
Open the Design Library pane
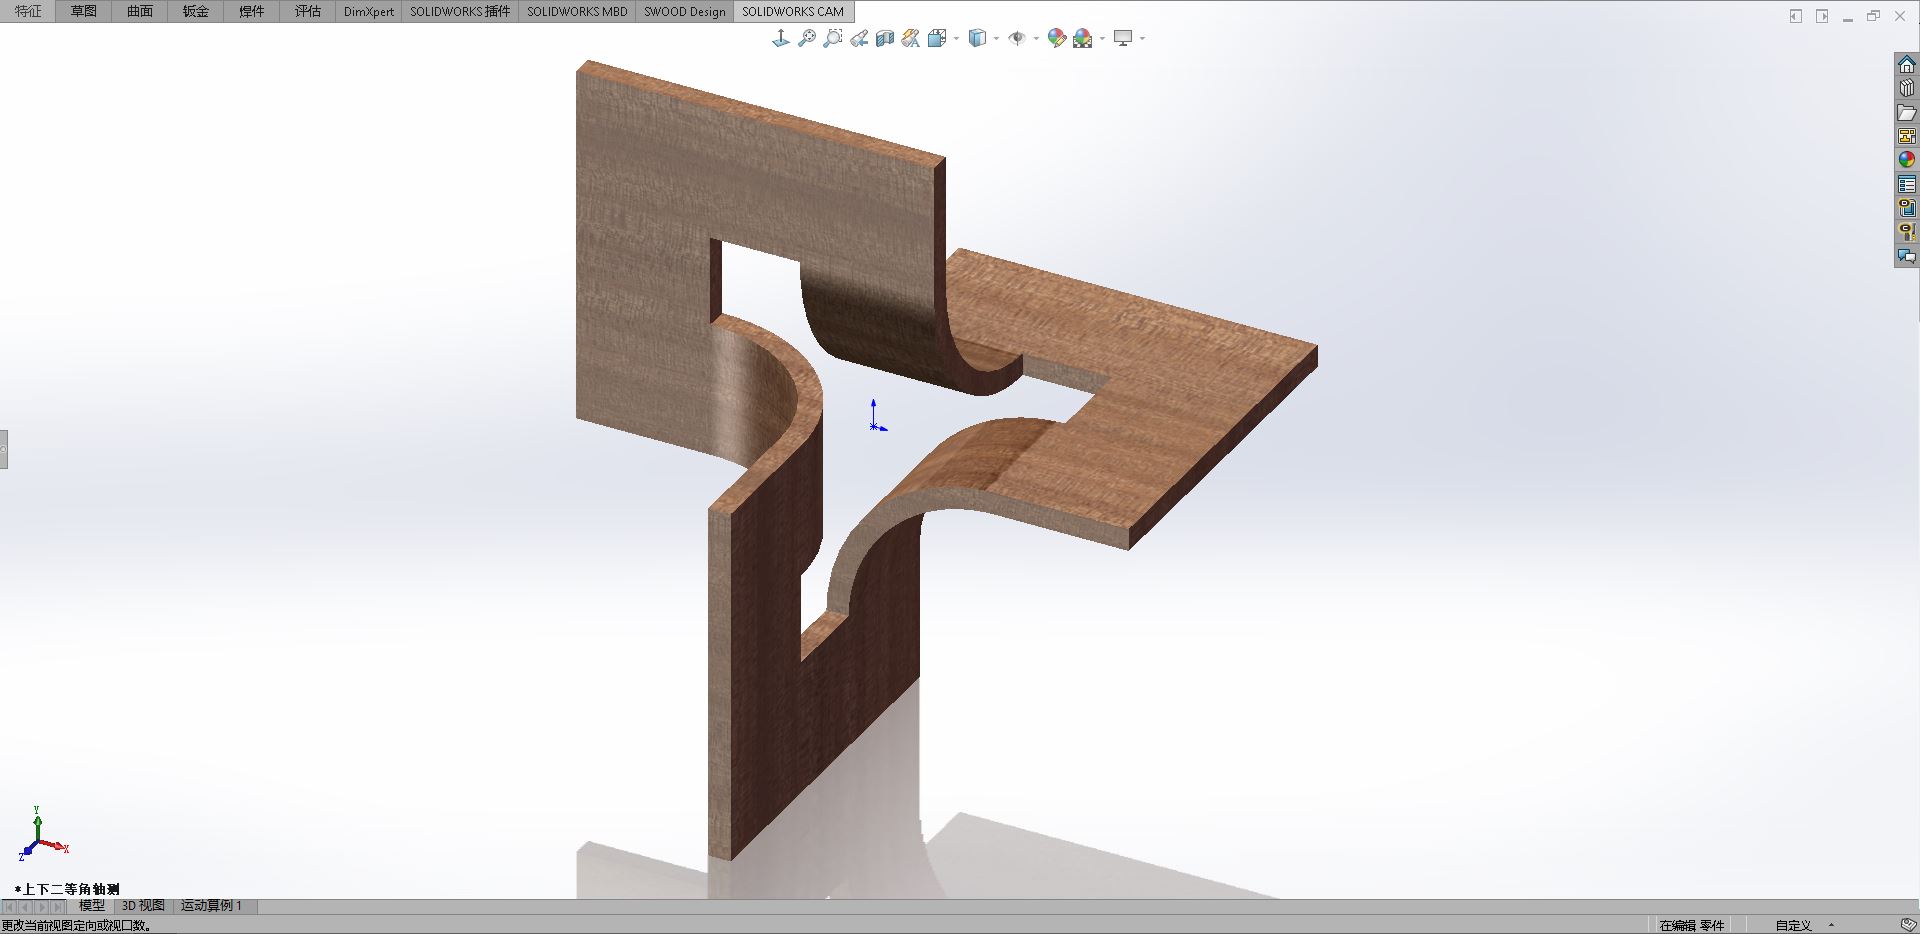[1907, 88]
